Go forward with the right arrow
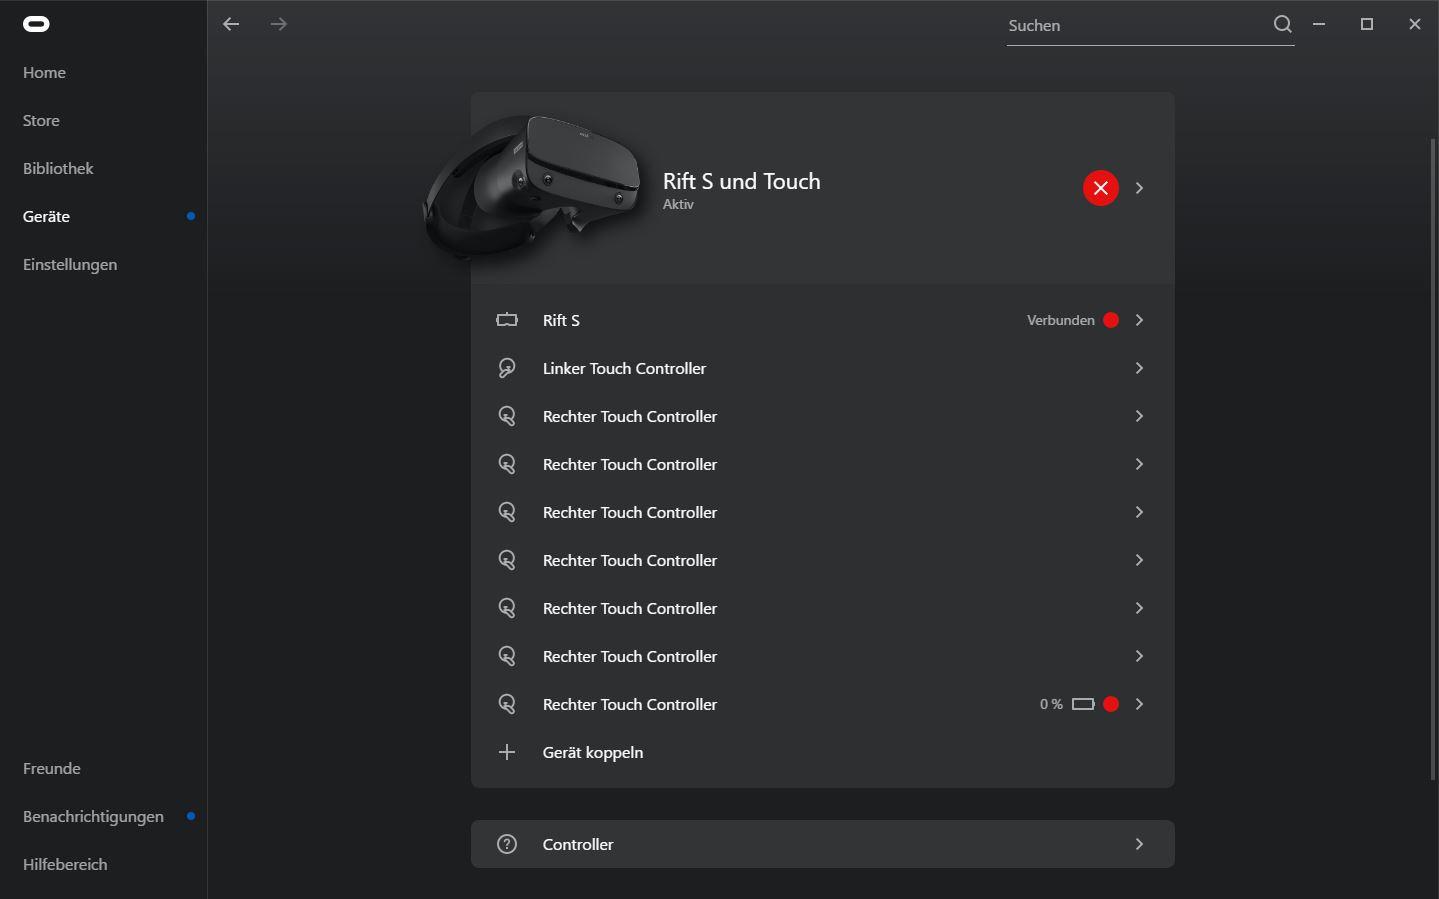 [279, 24]
